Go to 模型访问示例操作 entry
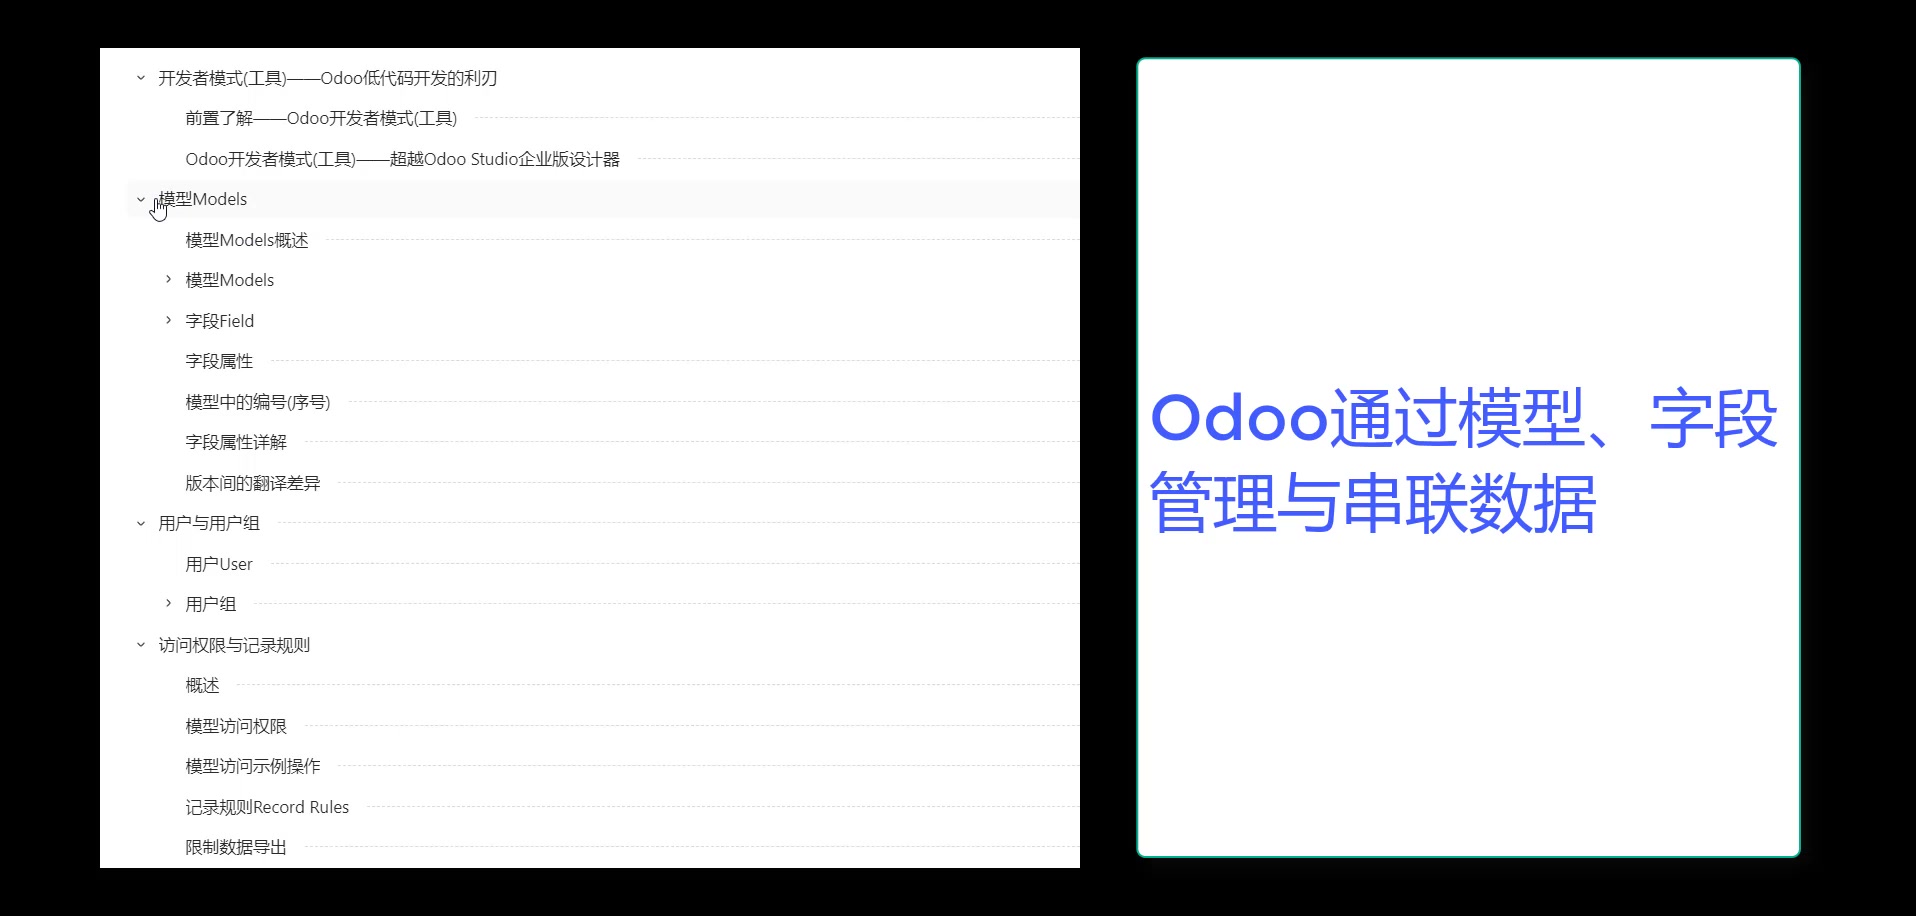This screenshot has width=1916, height=916. click(x=253, y=766)
